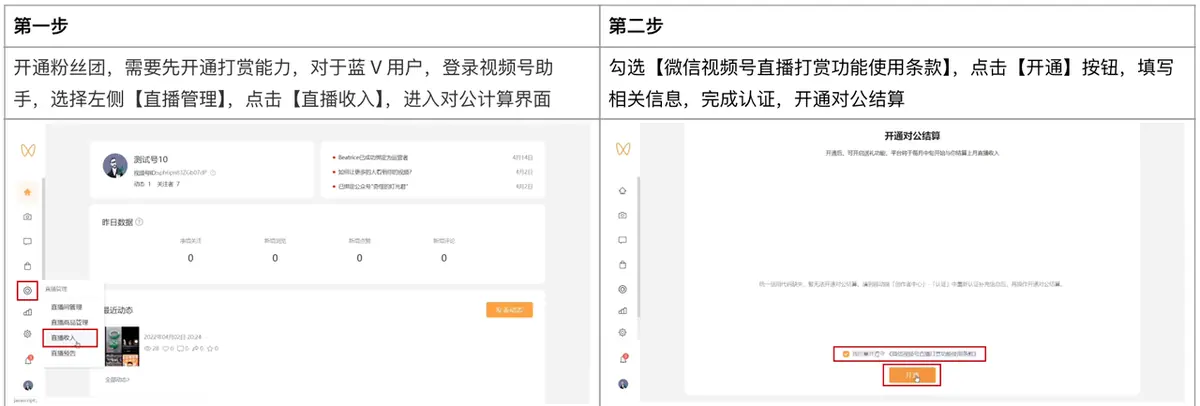Open the camera icon in the first-step sidebar
1200x406 pixels.
(28, 216)
